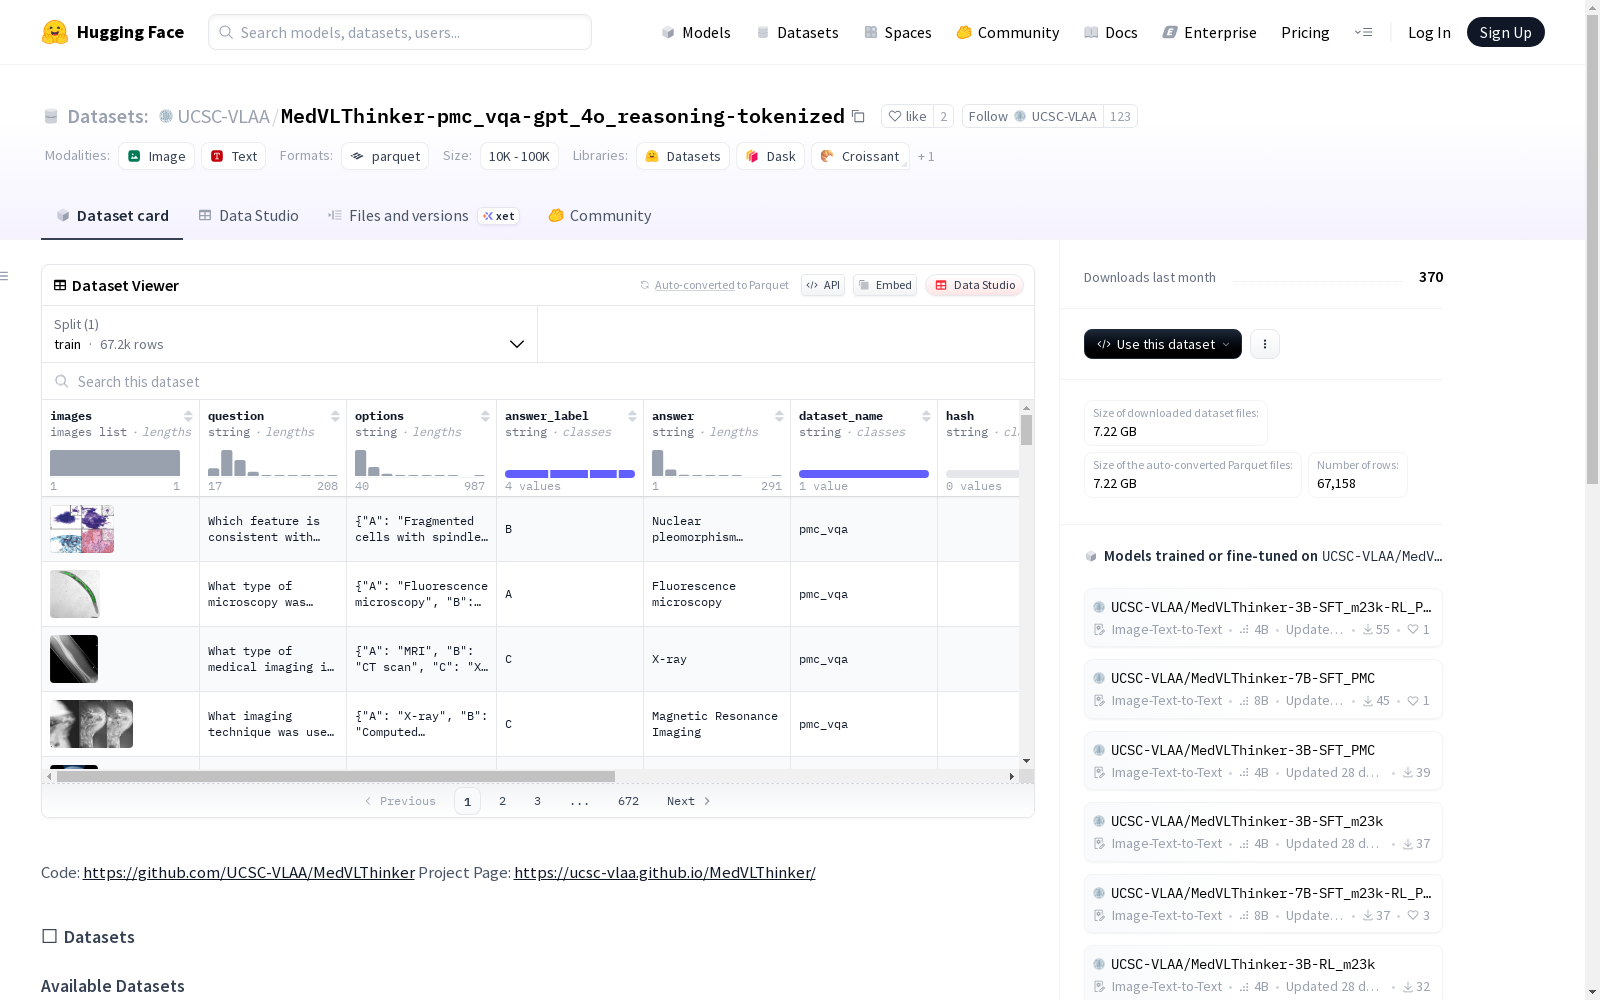Click the Embed button
The height and width of the screenshot is (1000, 1600).
coord(885,285)
